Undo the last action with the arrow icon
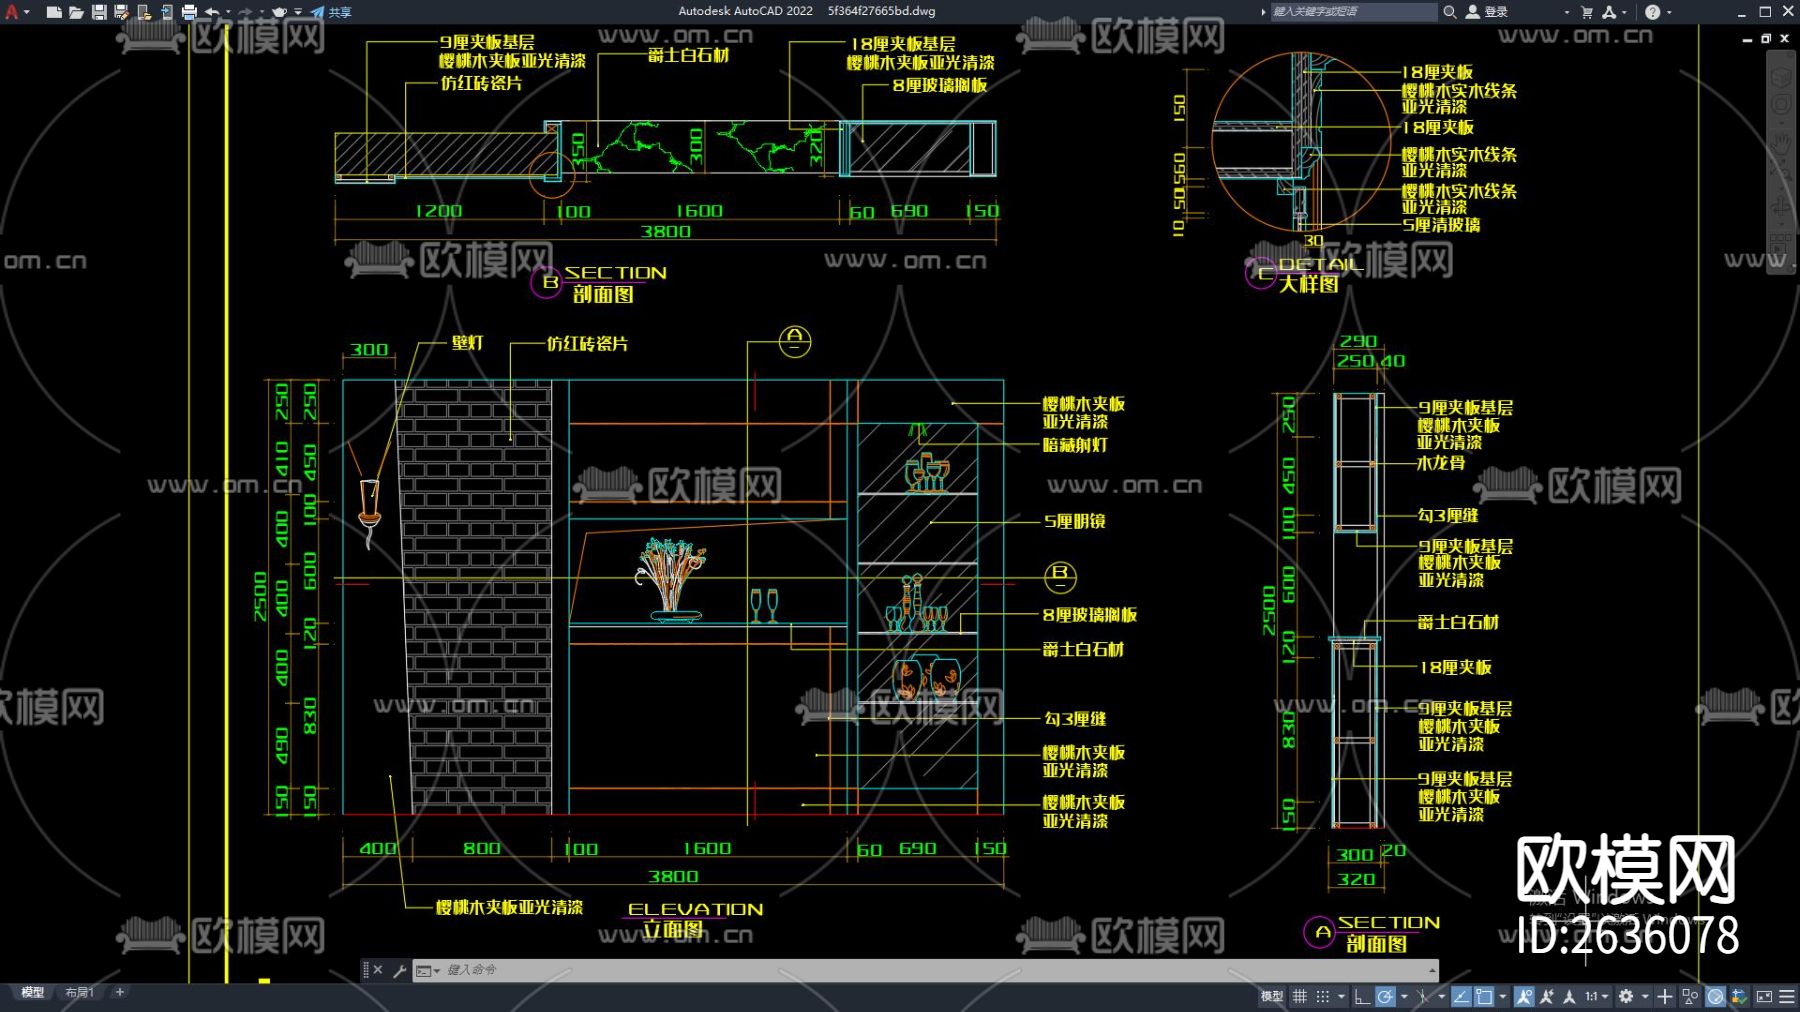The height and width of the screenshot is (1012, 1800). point(212,12)
